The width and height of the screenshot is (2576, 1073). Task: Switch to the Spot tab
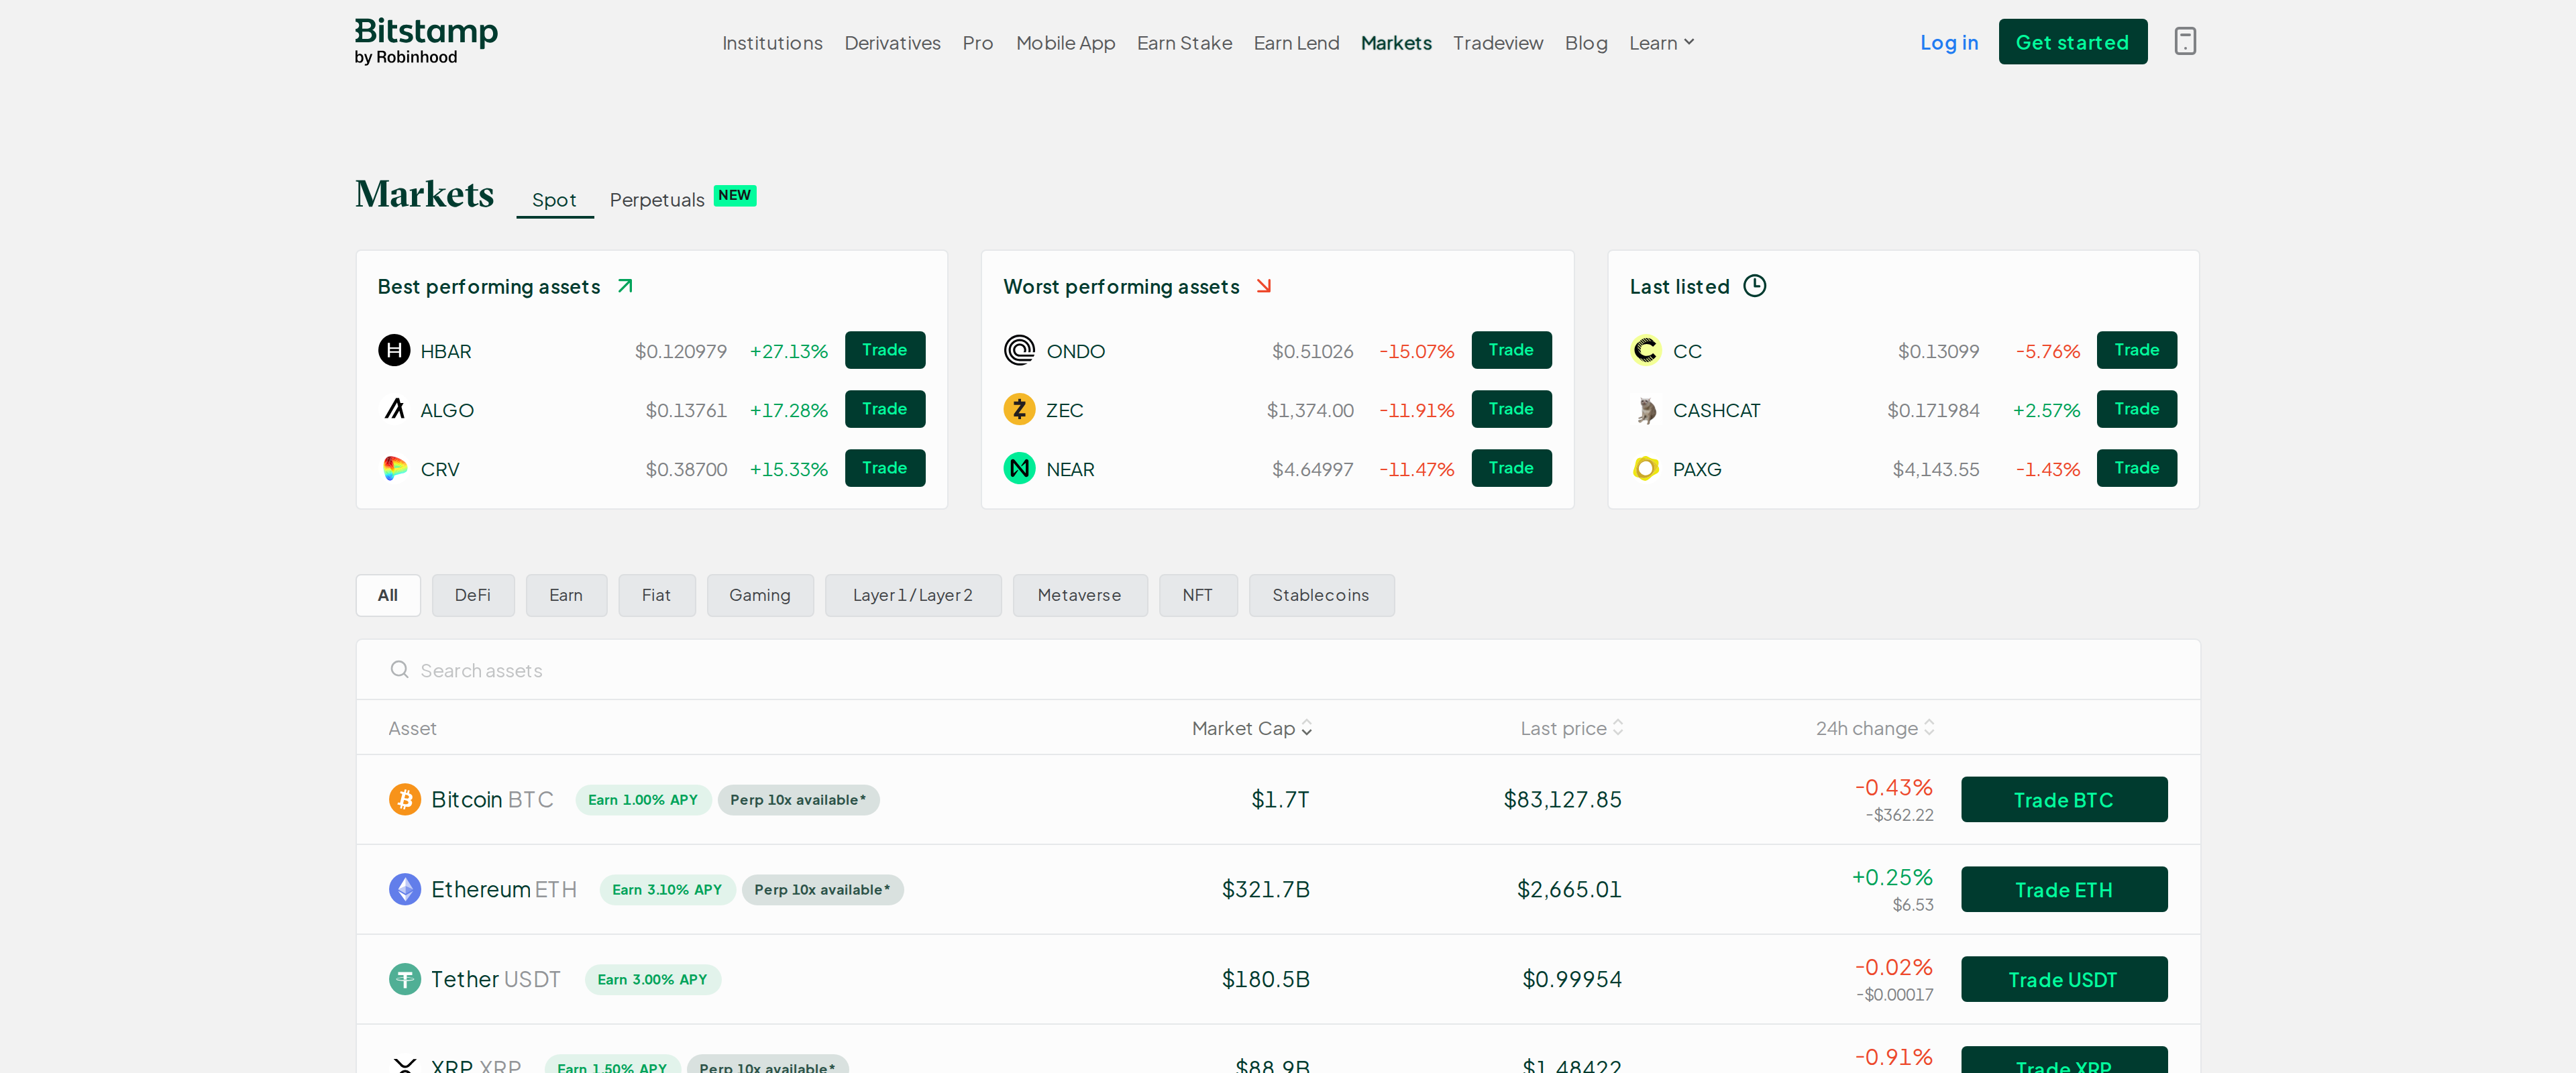point(554,199)
